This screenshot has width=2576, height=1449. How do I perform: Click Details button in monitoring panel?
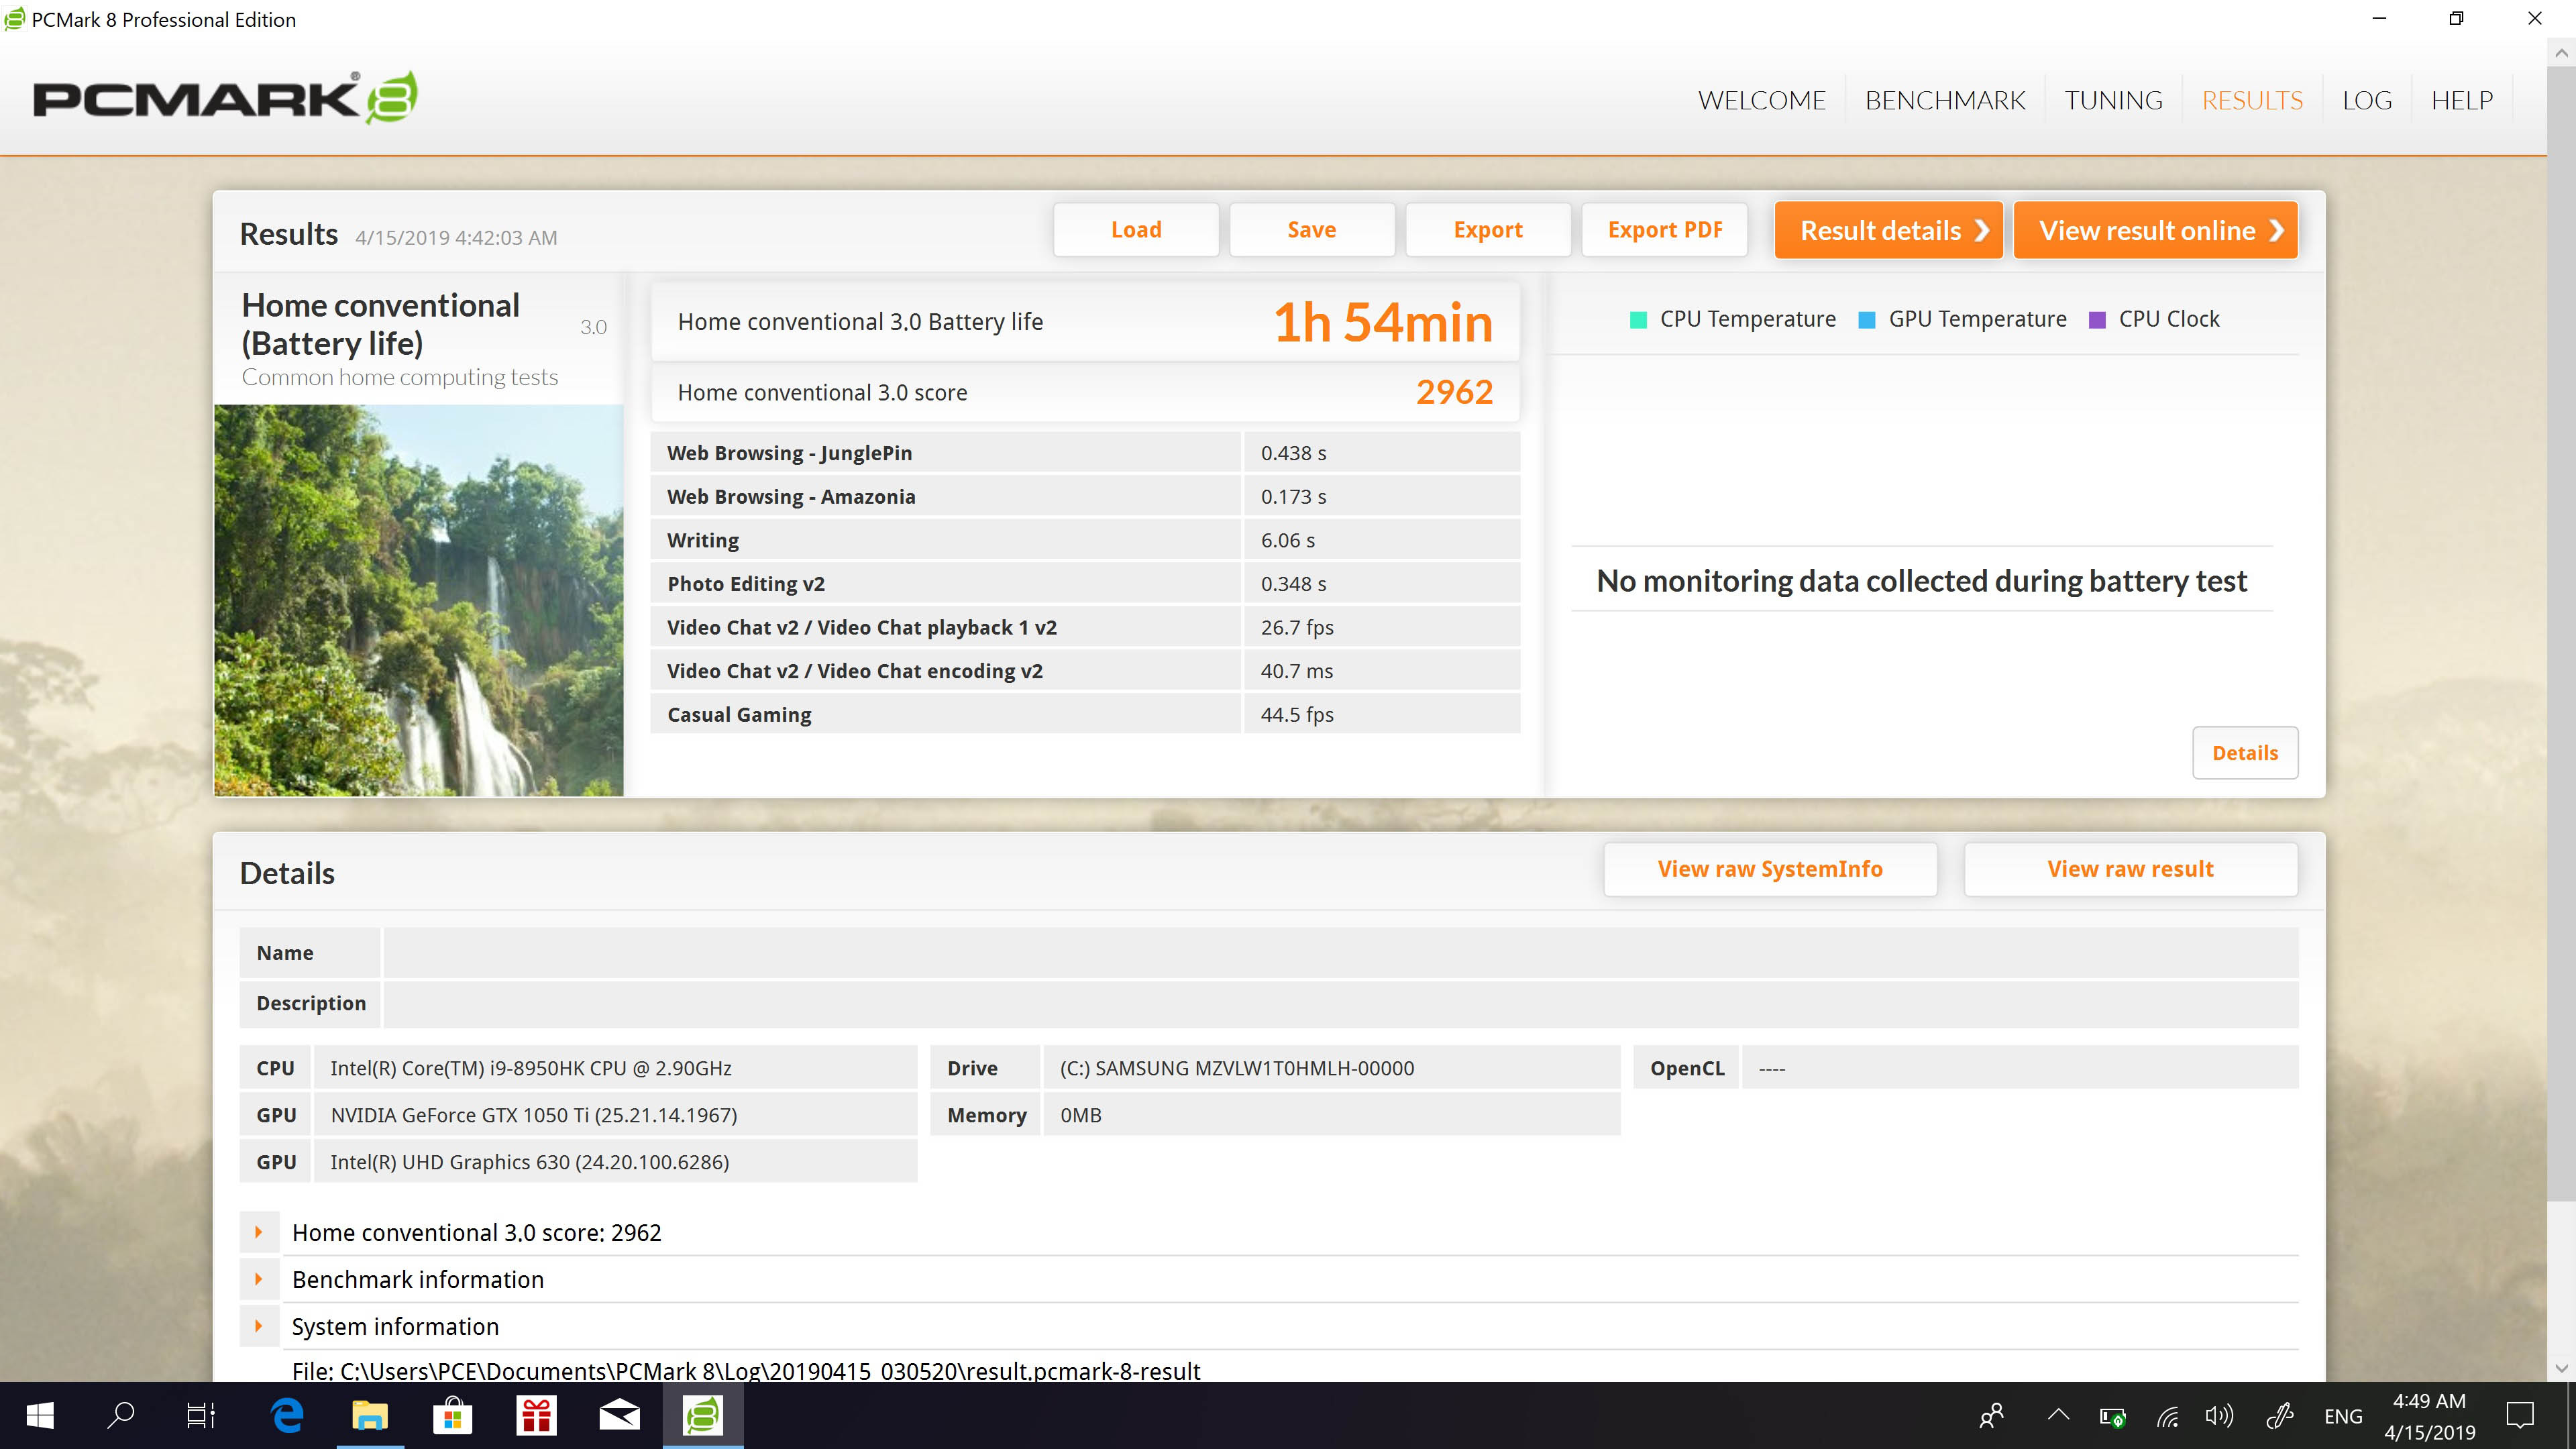click(2245, 753)
